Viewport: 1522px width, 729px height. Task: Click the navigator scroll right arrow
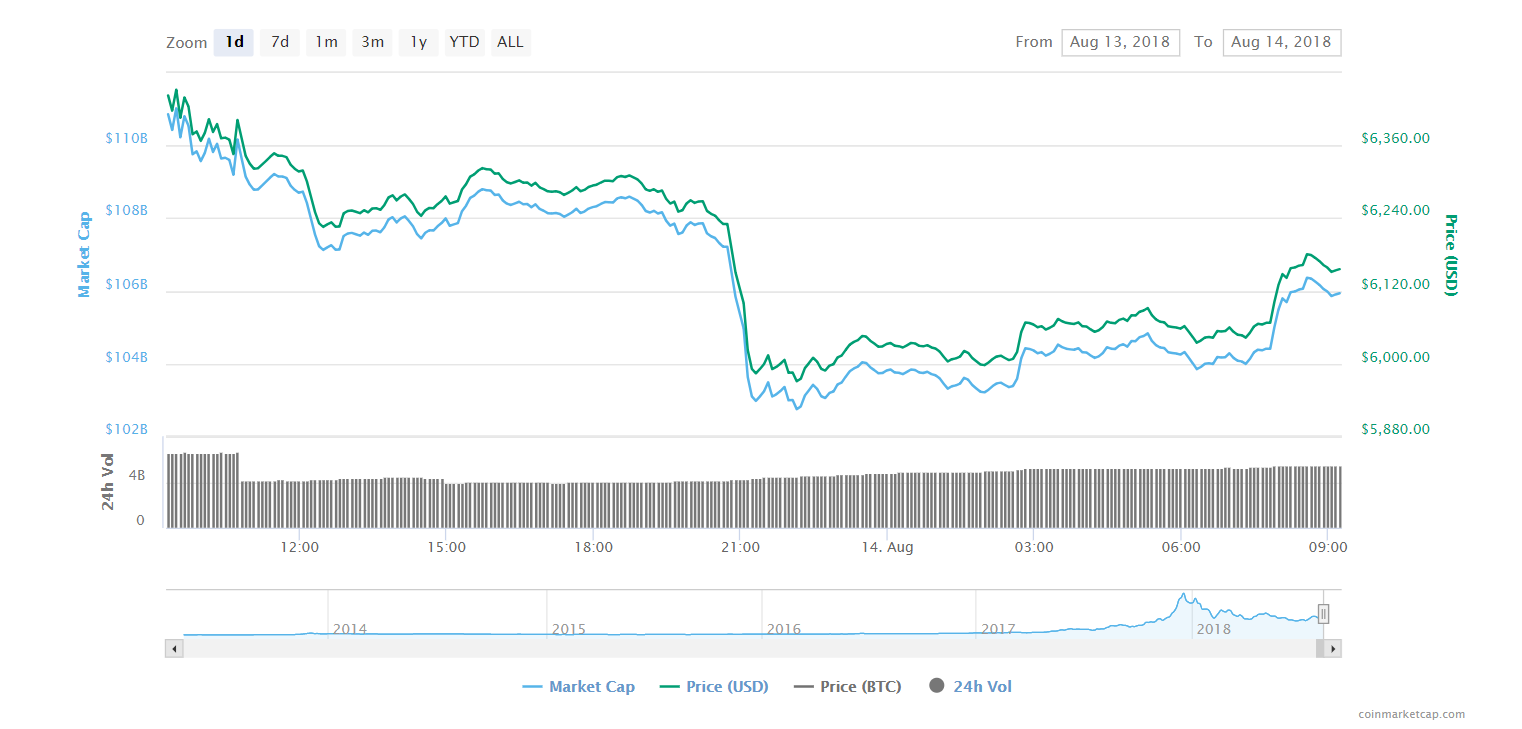coord(1332,648)
